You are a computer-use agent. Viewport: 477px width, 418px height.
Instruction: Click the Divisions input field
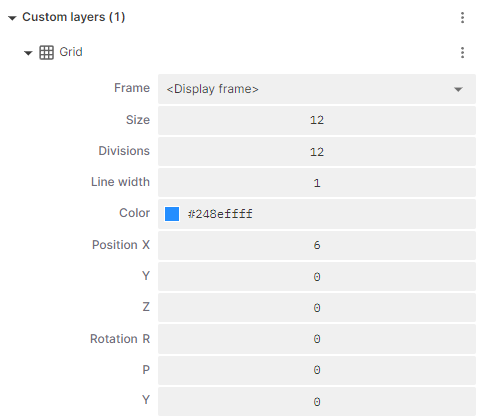click(317, 152)
